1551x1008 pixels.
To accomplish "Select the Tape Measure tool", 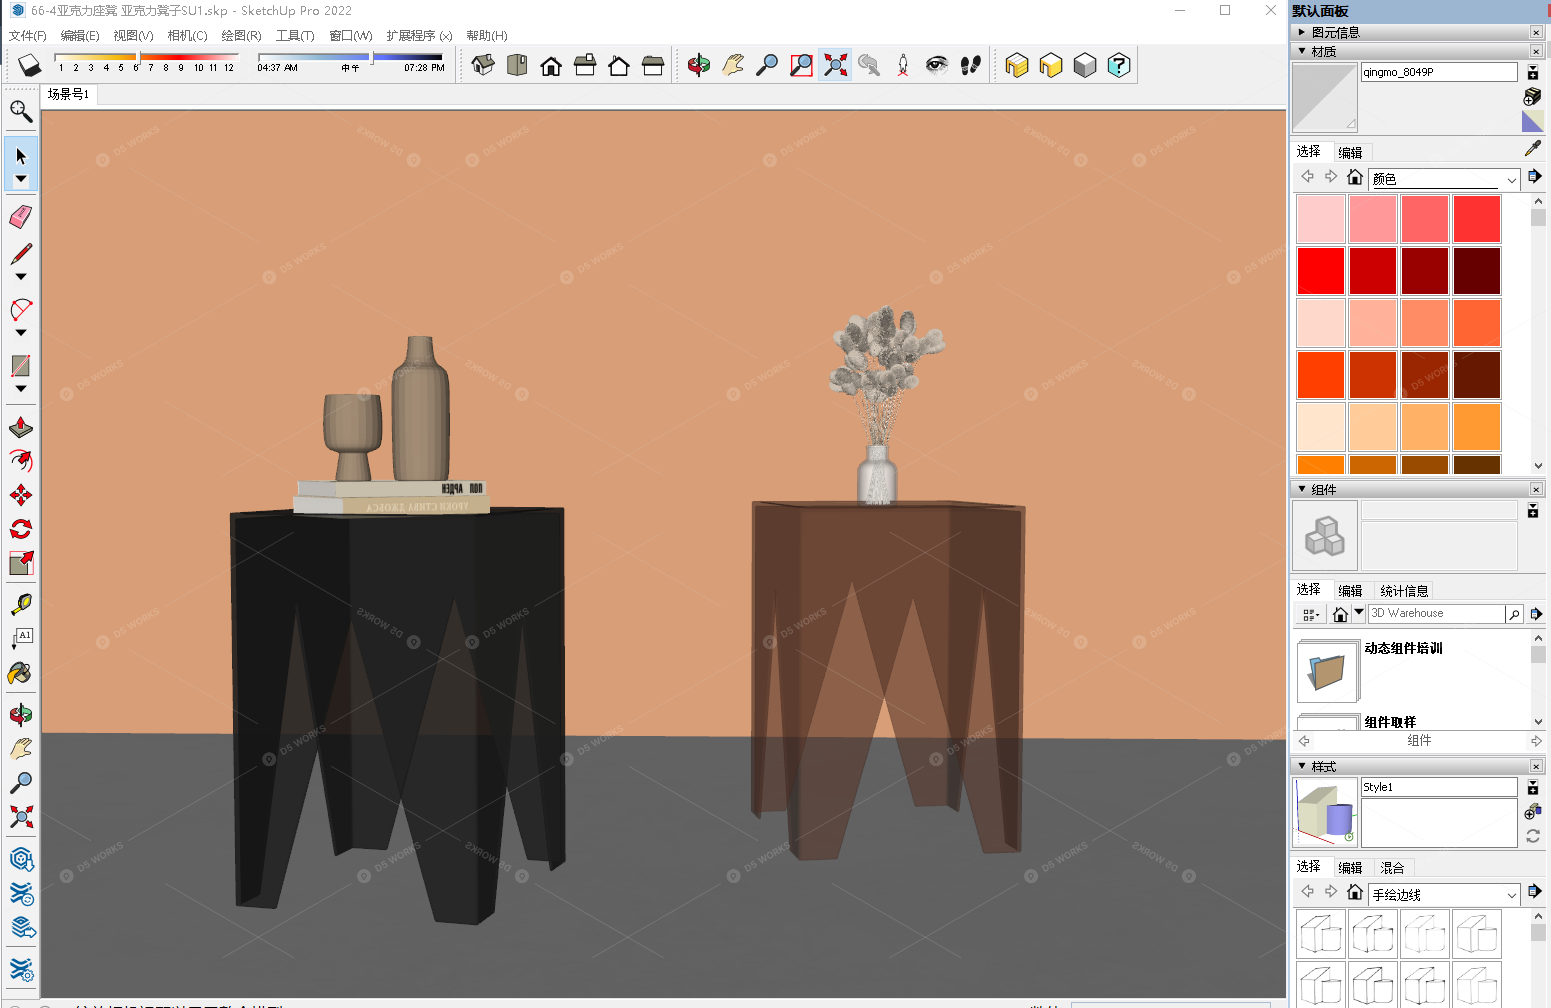I will click(21, 604).
